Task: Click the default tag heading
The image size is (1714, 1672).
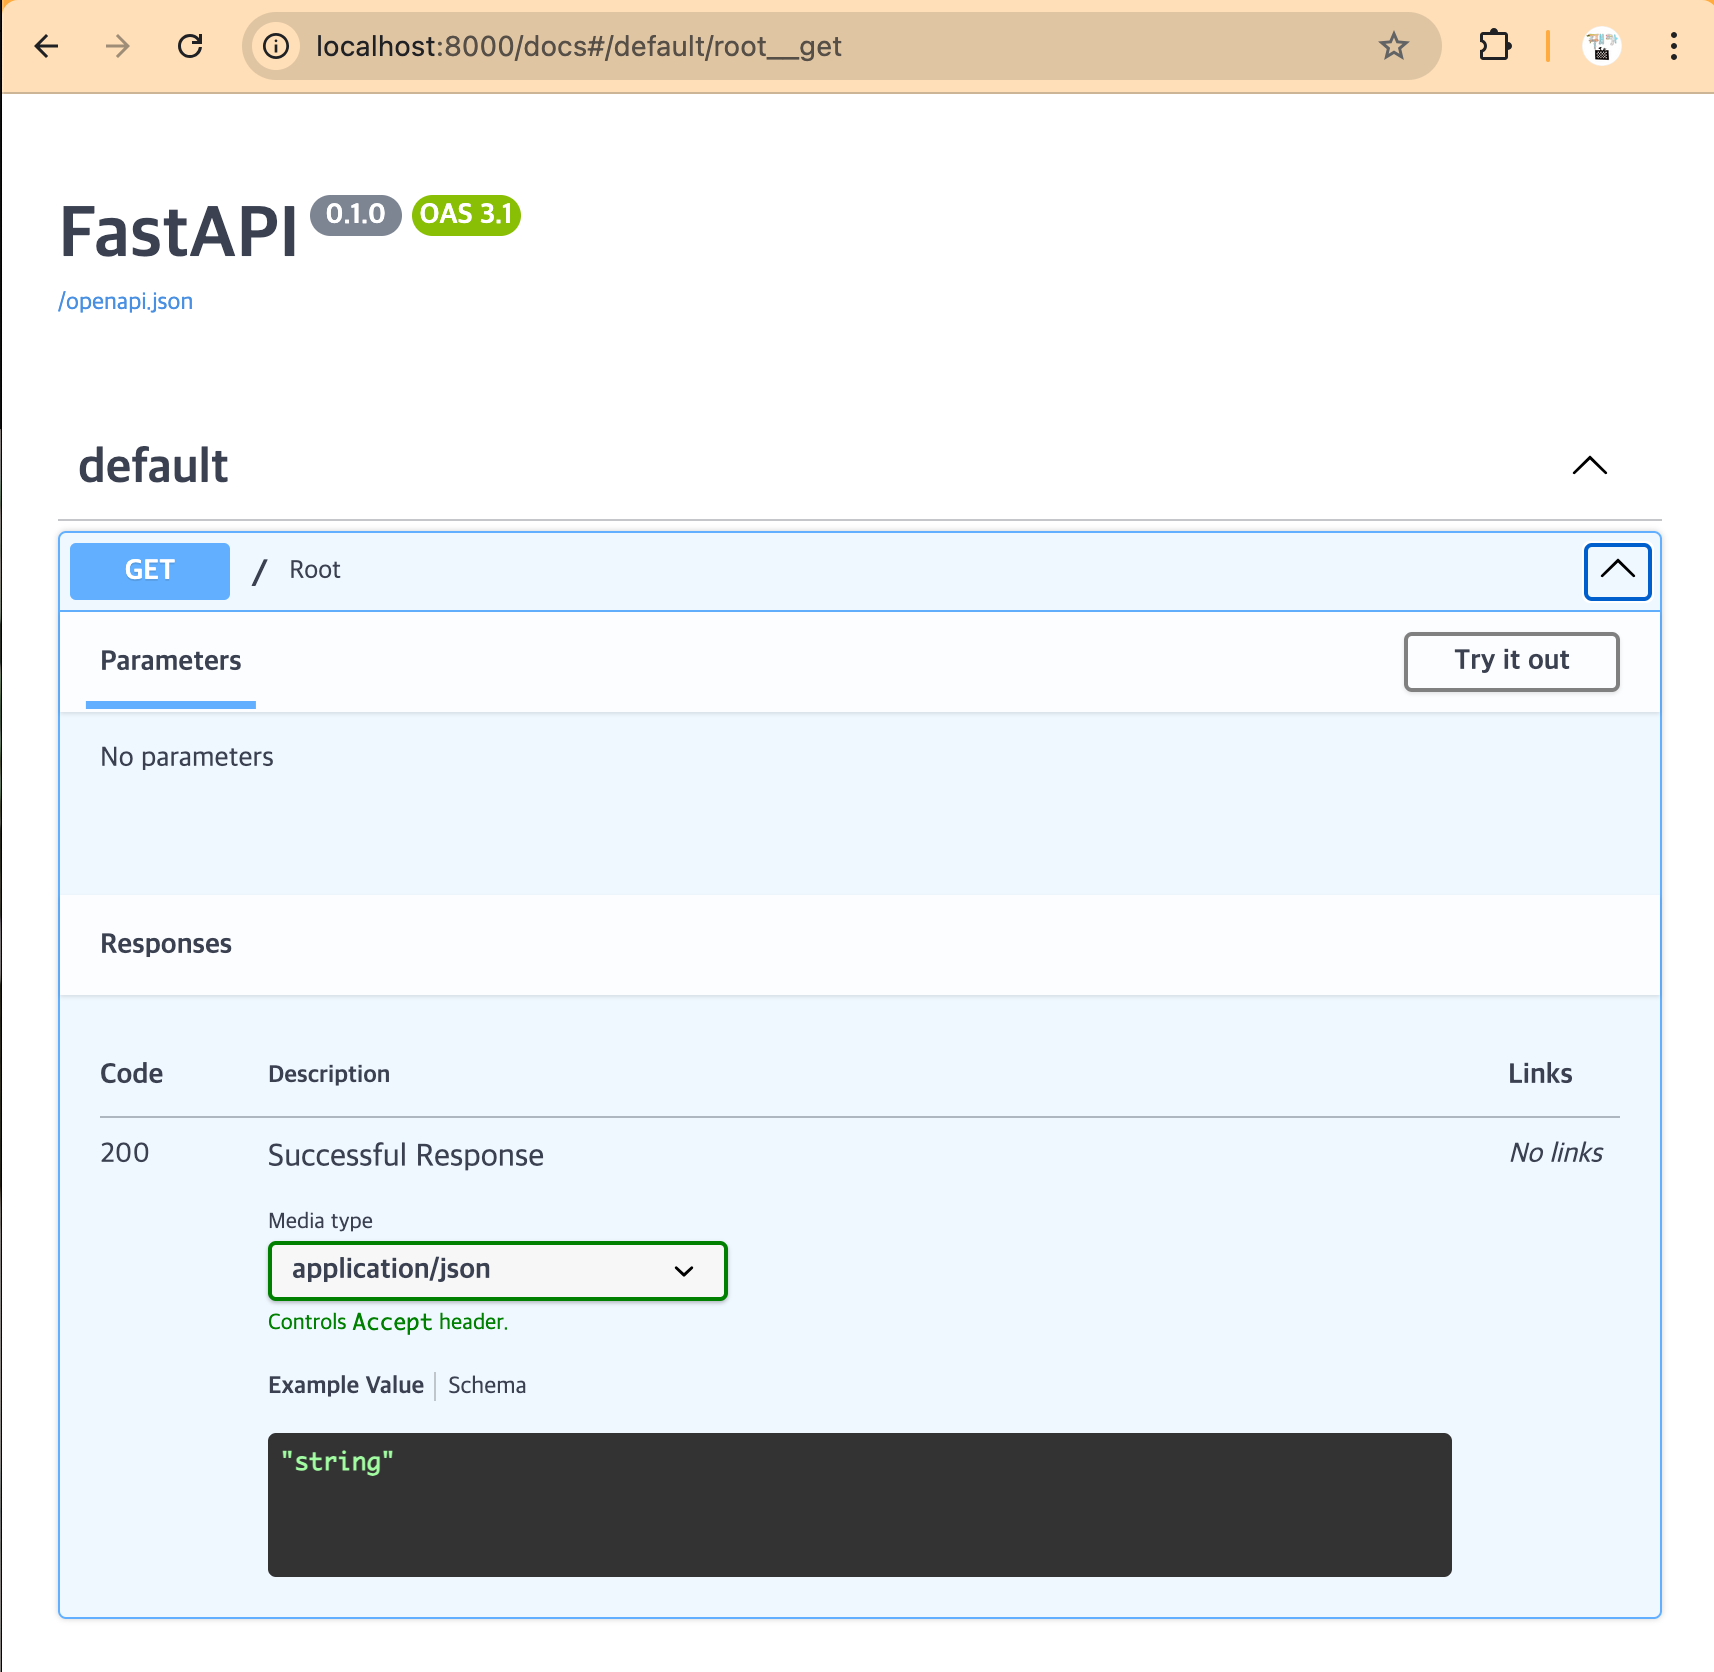Action: tap(154, 466)
